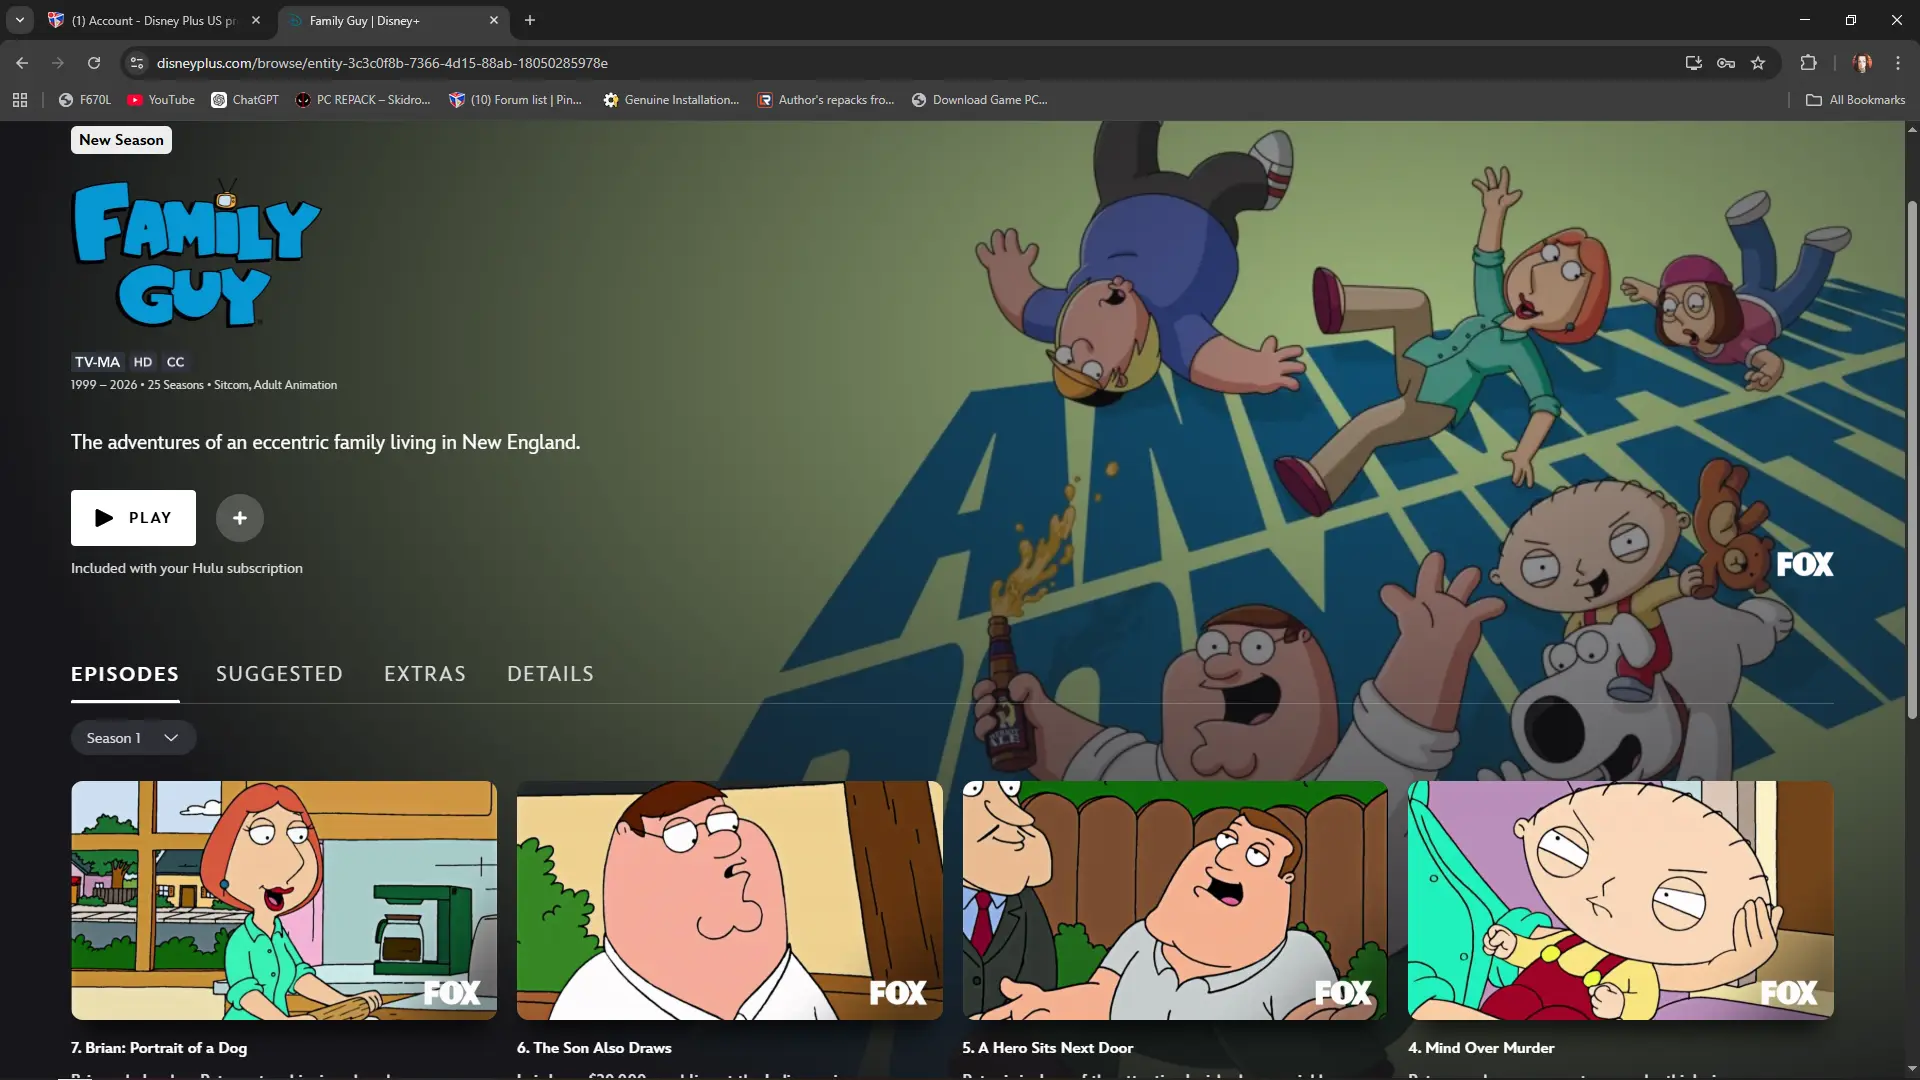Screen dimensions: 1920x1080
Task: Reload the Disney+ page
Action: [x=94, y=63]
